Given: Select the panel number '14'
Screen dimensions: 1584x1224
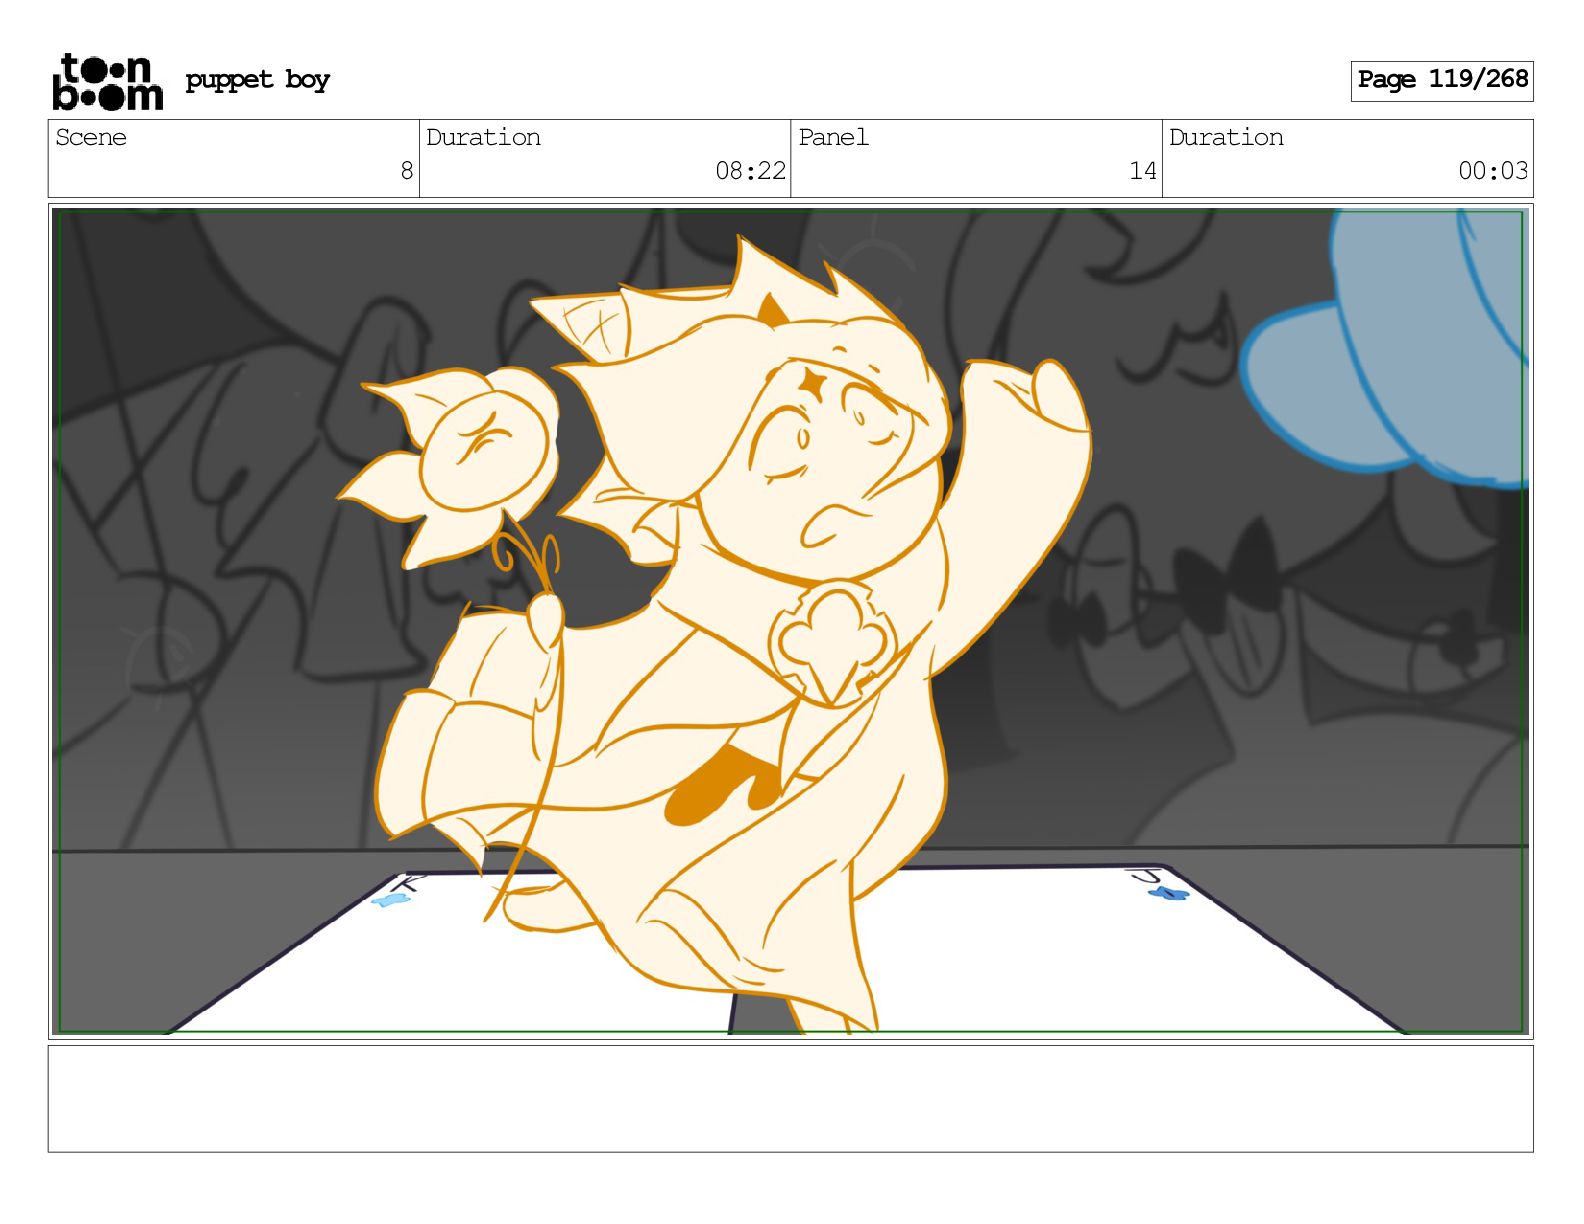Looking at the screenshot, I should 1142,171.
